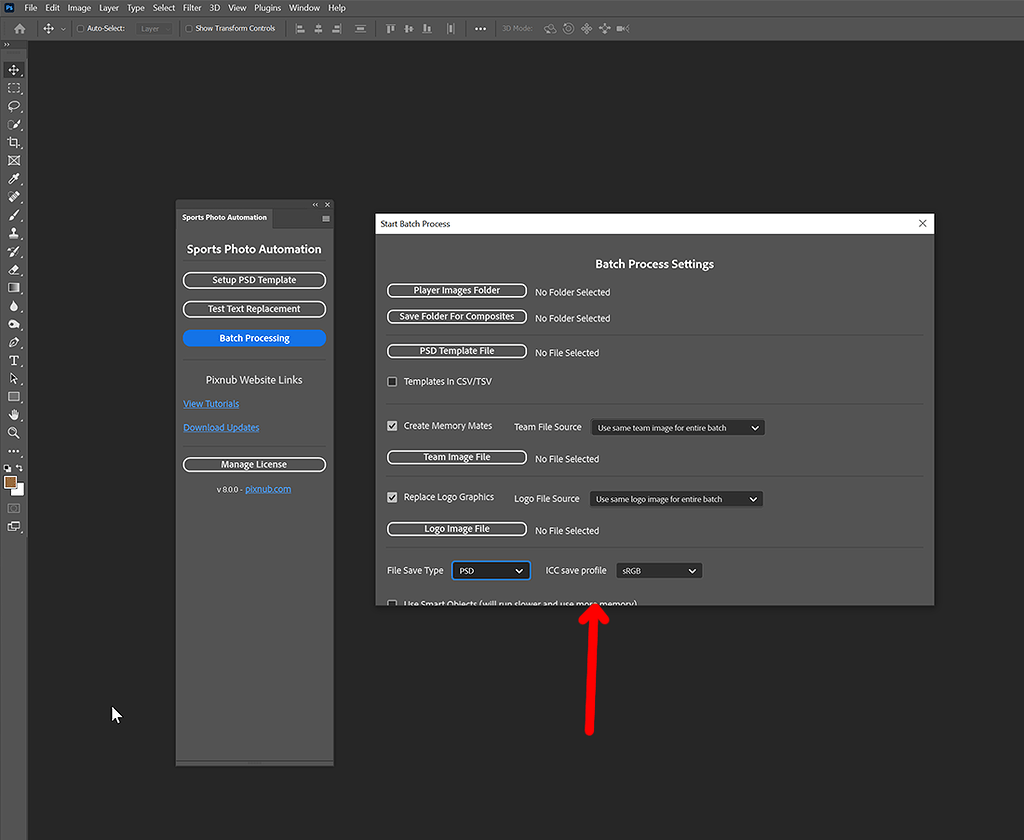Select the Brush tool
This screenshot has width=1024, height=840.
[13, 214]
